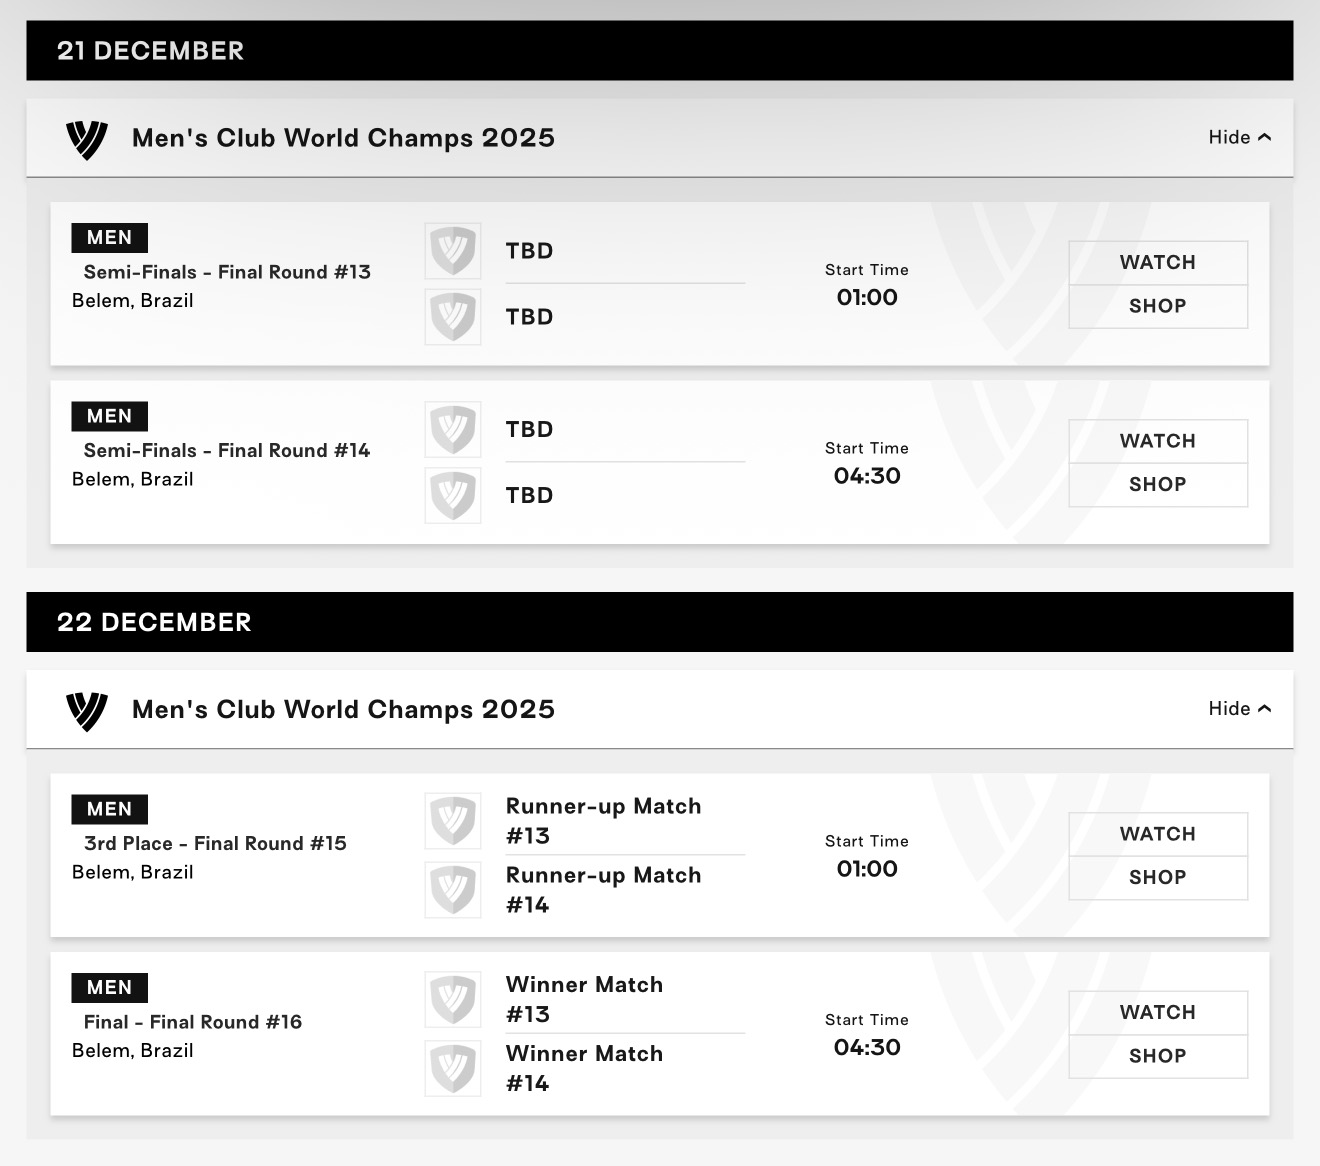Click Winner Match #14 team shield
1320x1166 pixels.
pos(453,1068)
